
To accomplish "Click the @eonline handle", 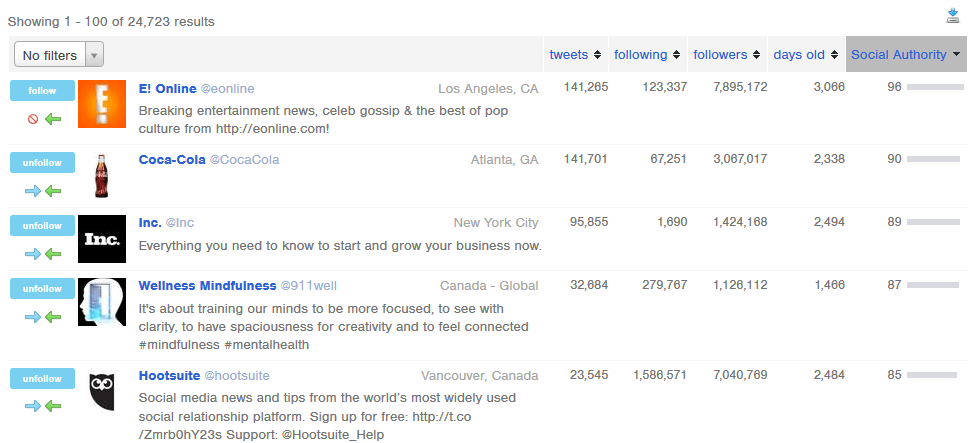I will click(227, 89).
